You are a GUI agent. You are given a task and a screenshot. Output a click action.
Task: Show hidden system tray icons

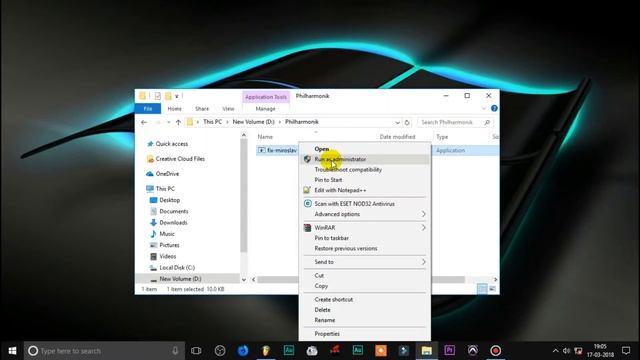[555, 351]
